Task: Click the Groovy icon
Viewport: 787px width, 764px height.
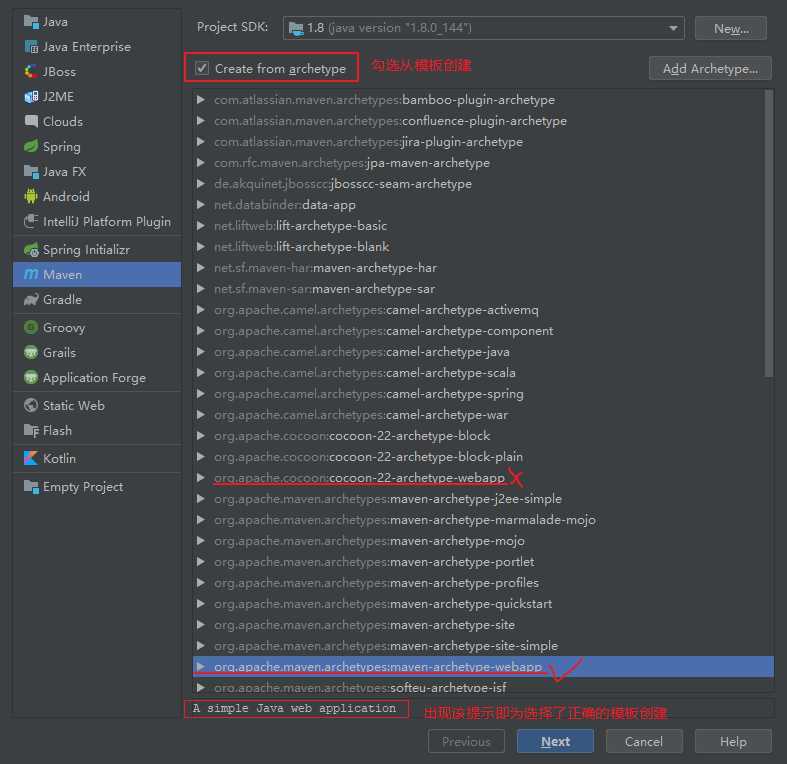Action: [x=31, y=327]
